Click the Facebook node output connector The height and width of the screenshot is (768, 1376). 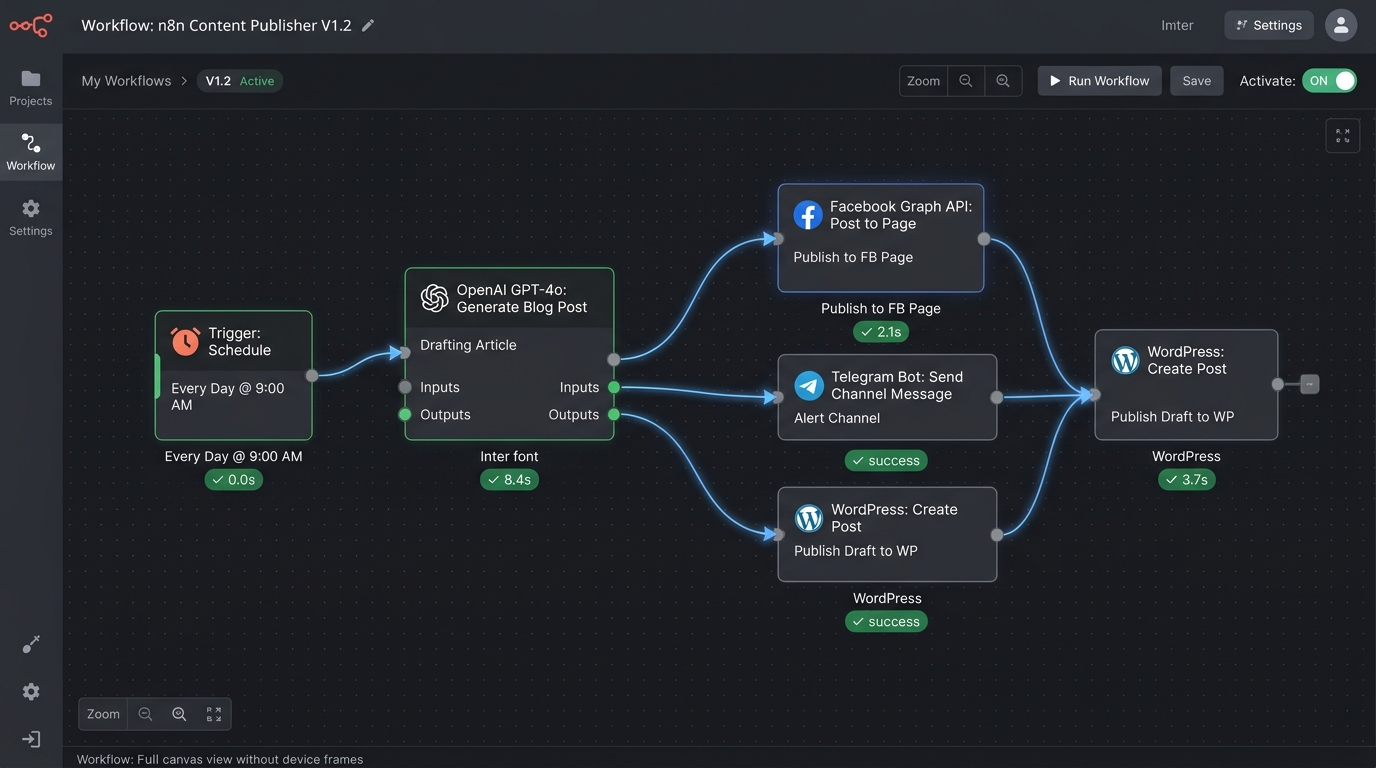984,239
